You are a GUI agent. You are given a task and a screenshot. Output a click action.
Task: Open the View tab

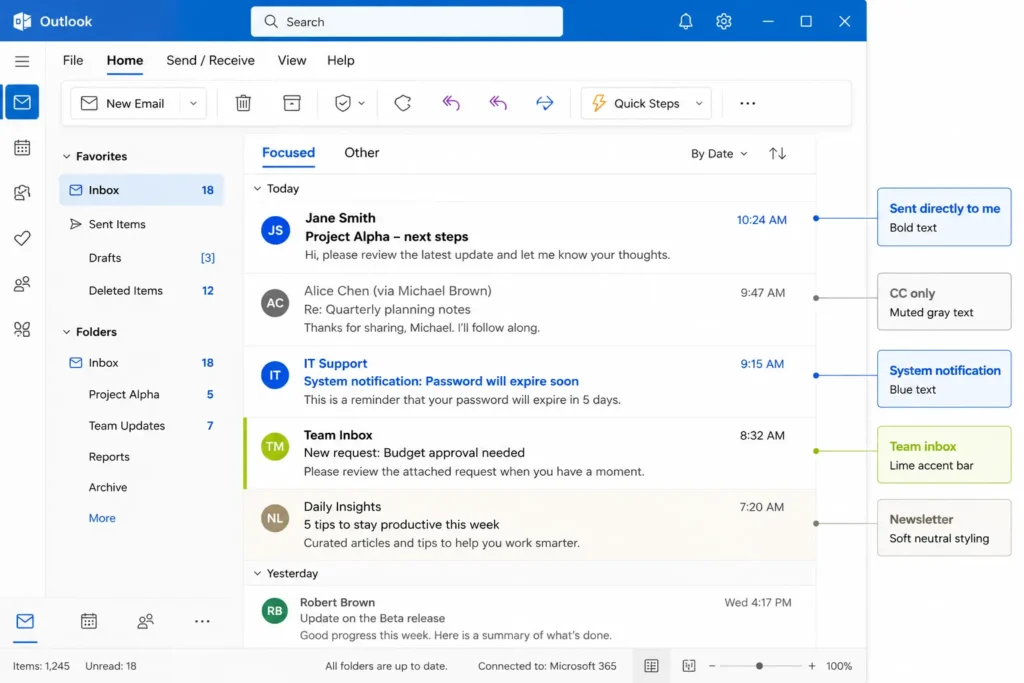[x=291, y=60]
